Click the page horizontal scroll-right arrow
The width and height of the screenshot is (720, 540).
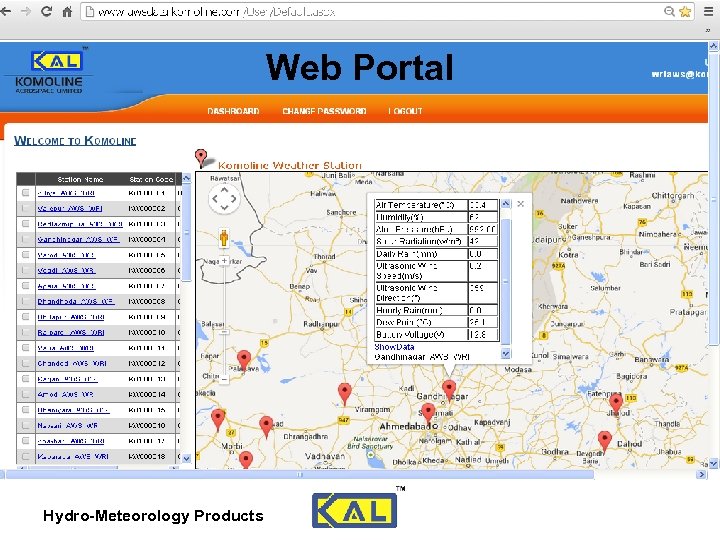pyautogui.click(x=701, y=474)
